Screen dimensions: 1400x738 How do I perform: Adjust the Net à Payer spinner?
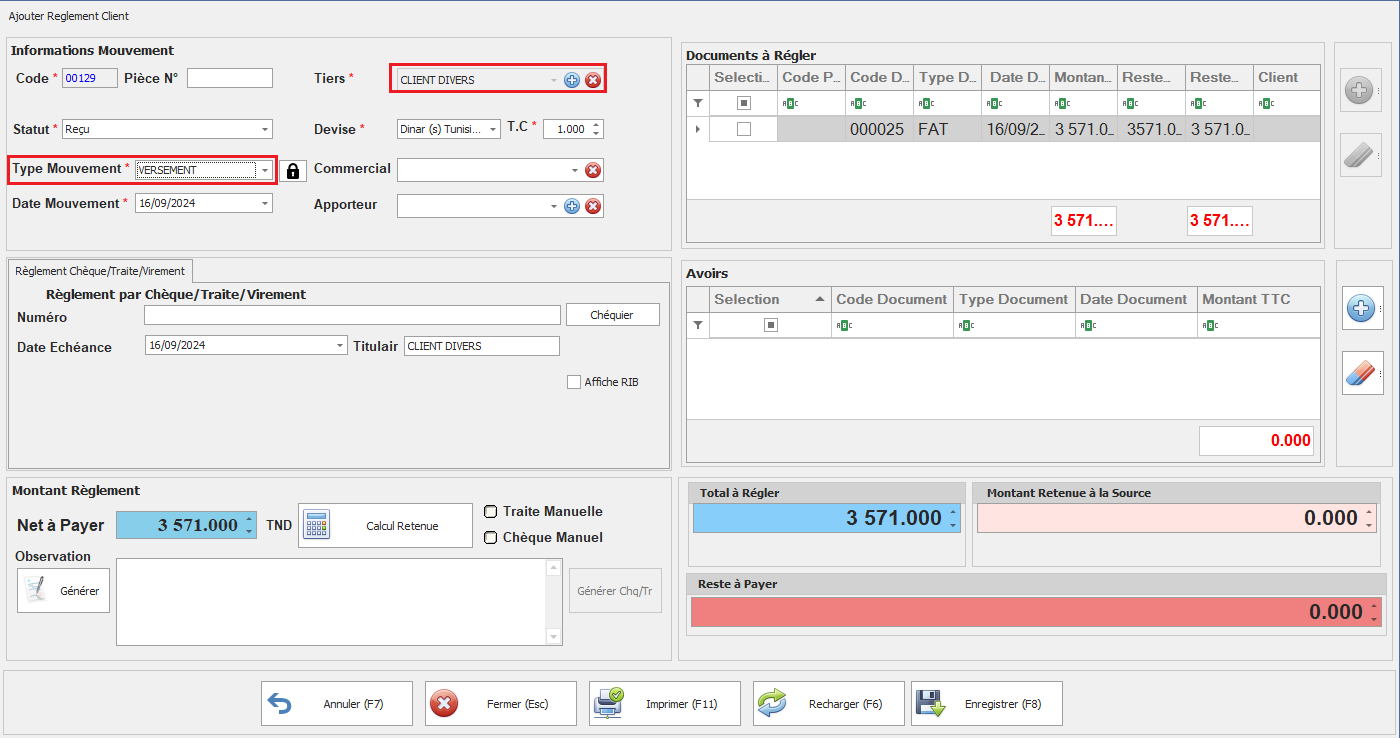point(249,526)
